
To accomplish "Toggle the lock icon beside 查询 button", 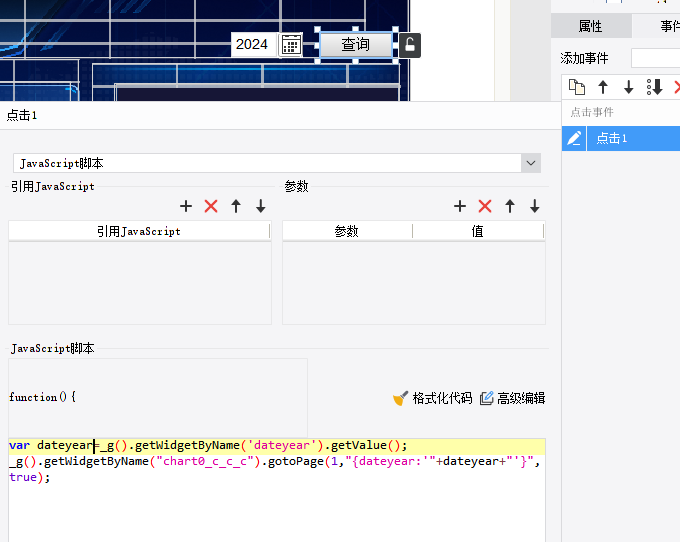I will (409, 45).
